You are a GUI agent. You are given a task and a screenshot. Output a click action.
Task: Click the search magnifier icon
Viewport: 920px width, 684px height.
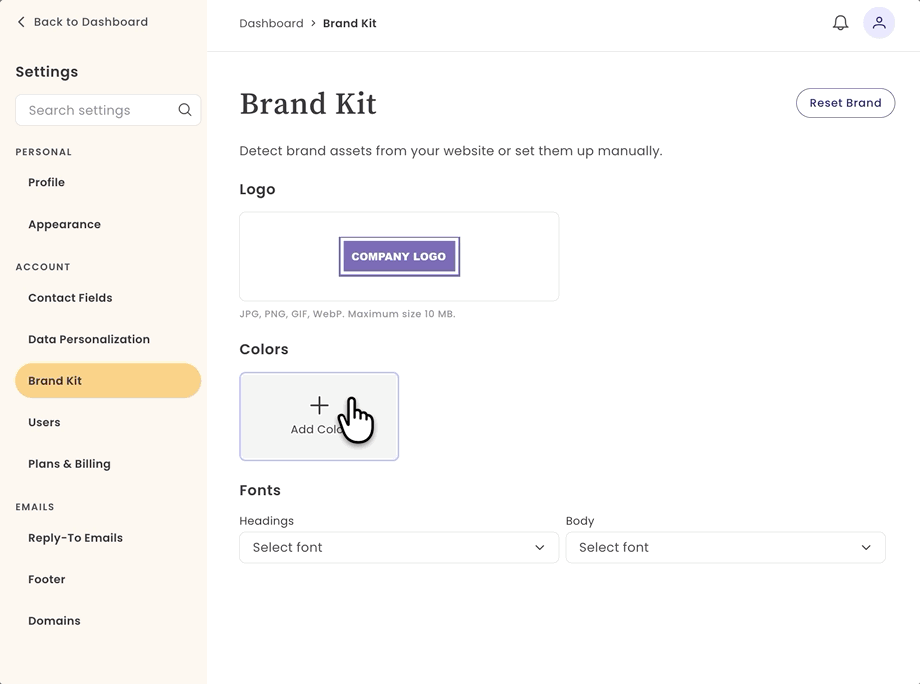185,110
